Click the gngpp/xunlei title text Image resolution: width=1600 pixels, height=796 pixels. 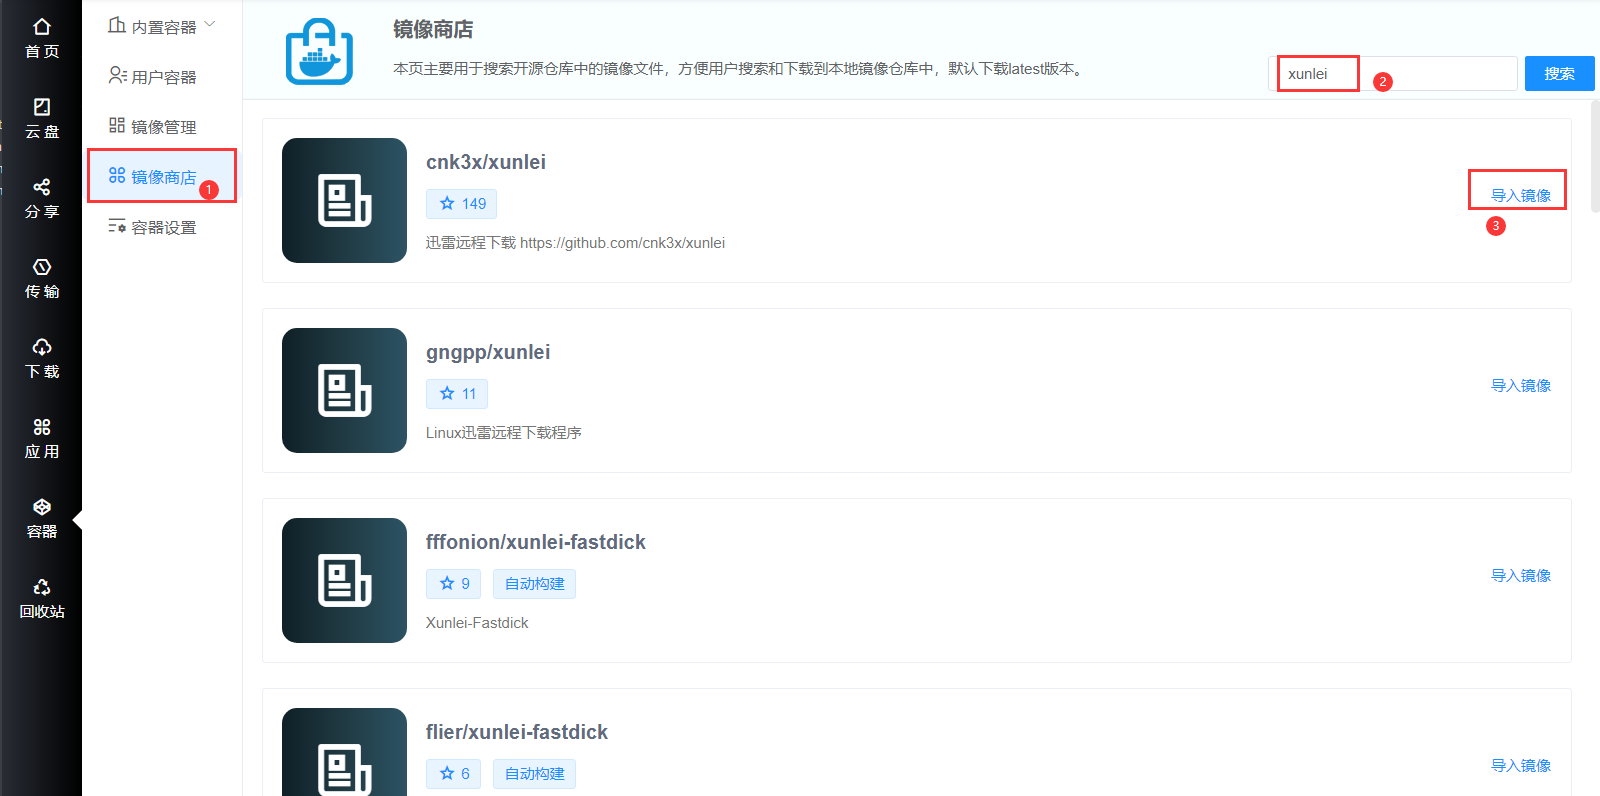488,352
